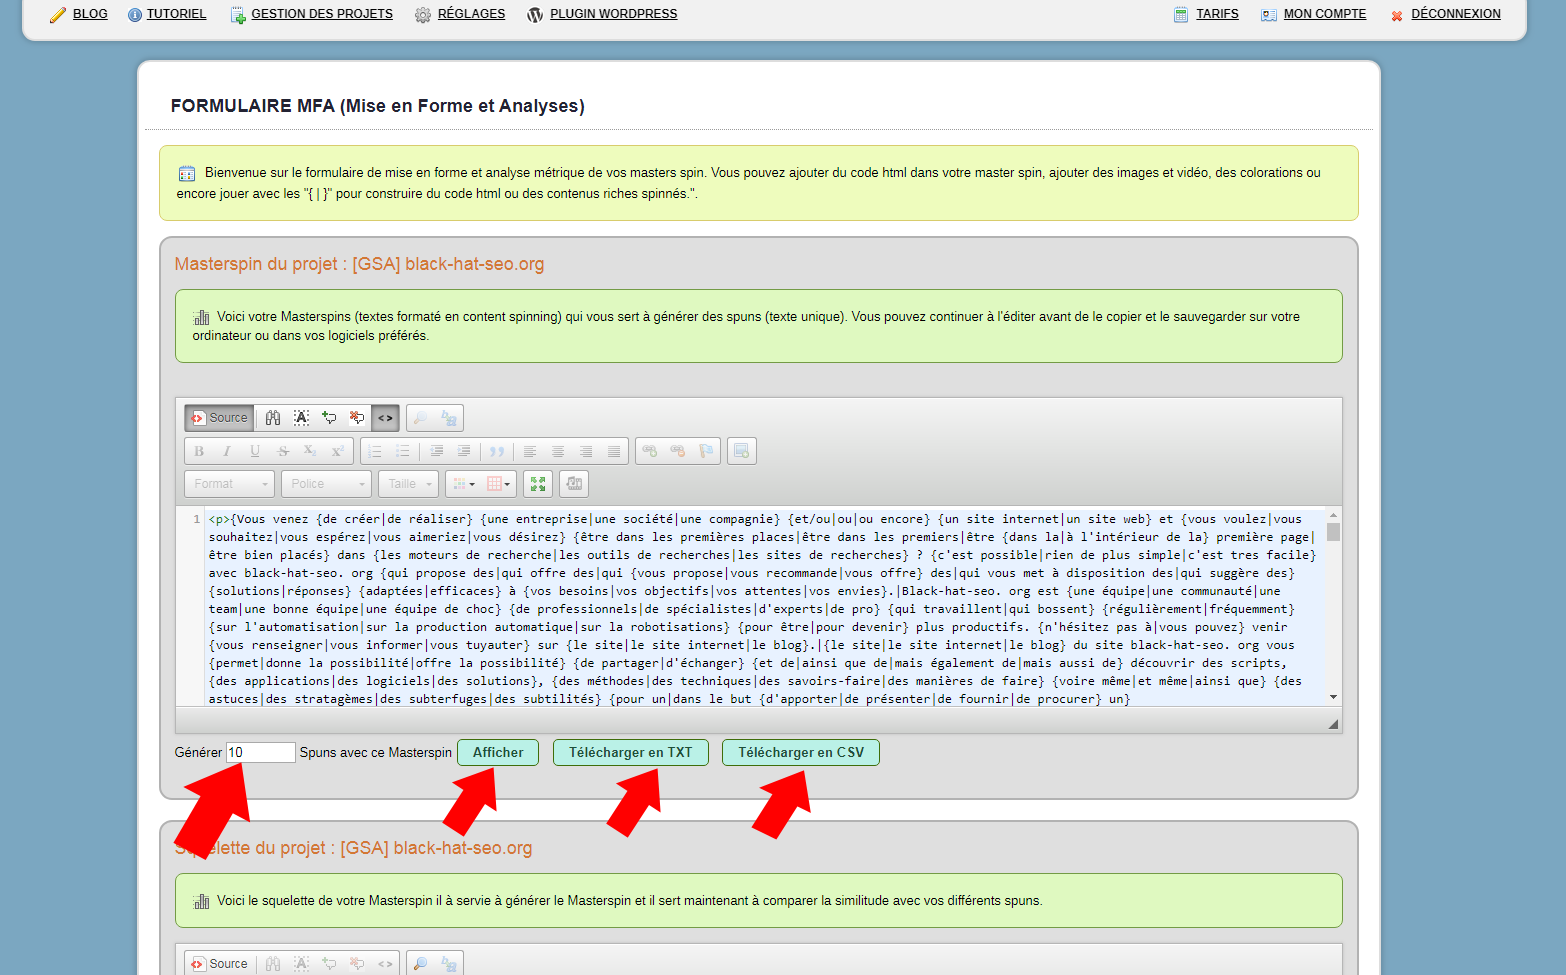Open the TUTORIEL menu link

[x=176, y=14]
